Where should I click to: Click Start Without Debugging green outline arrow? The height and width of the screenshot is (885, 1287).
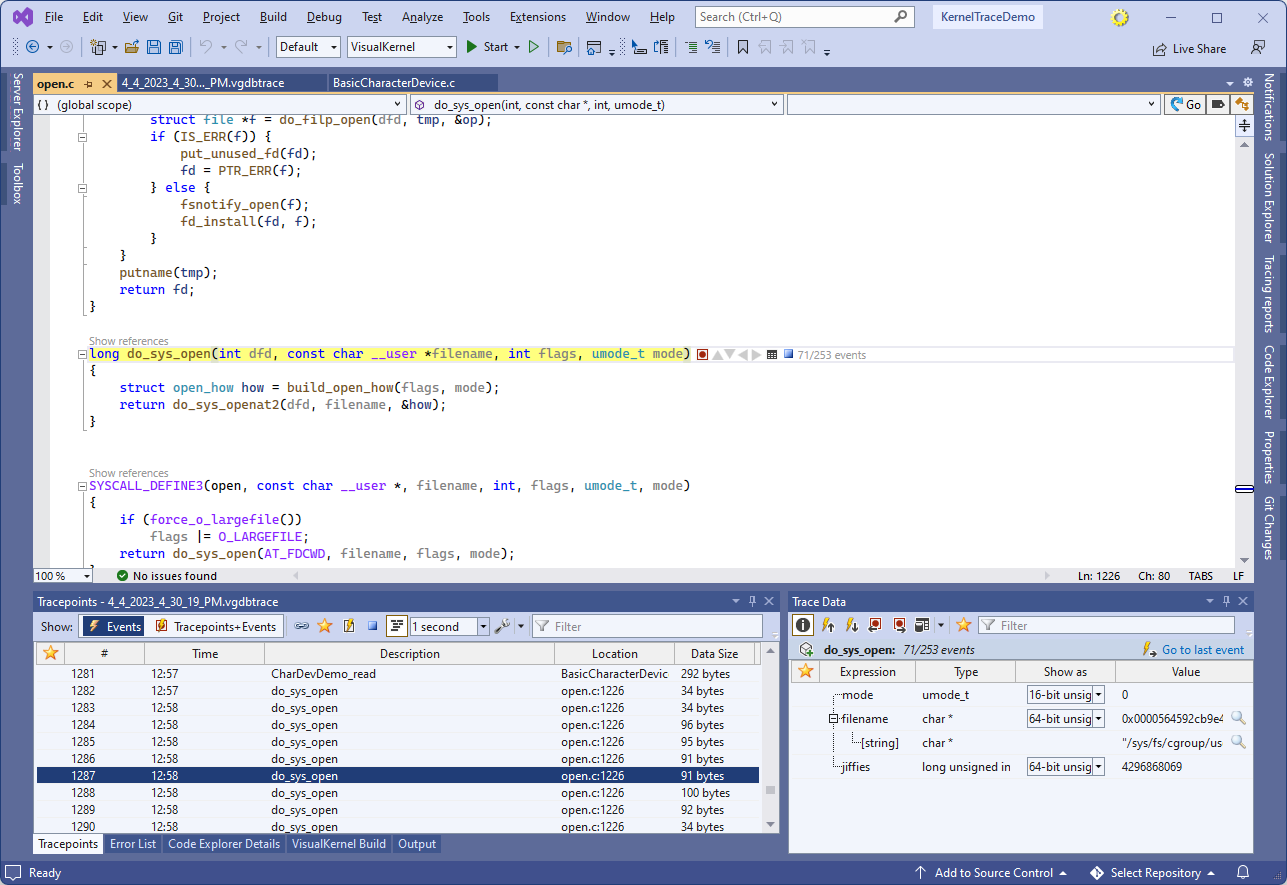tap(534, 47)
